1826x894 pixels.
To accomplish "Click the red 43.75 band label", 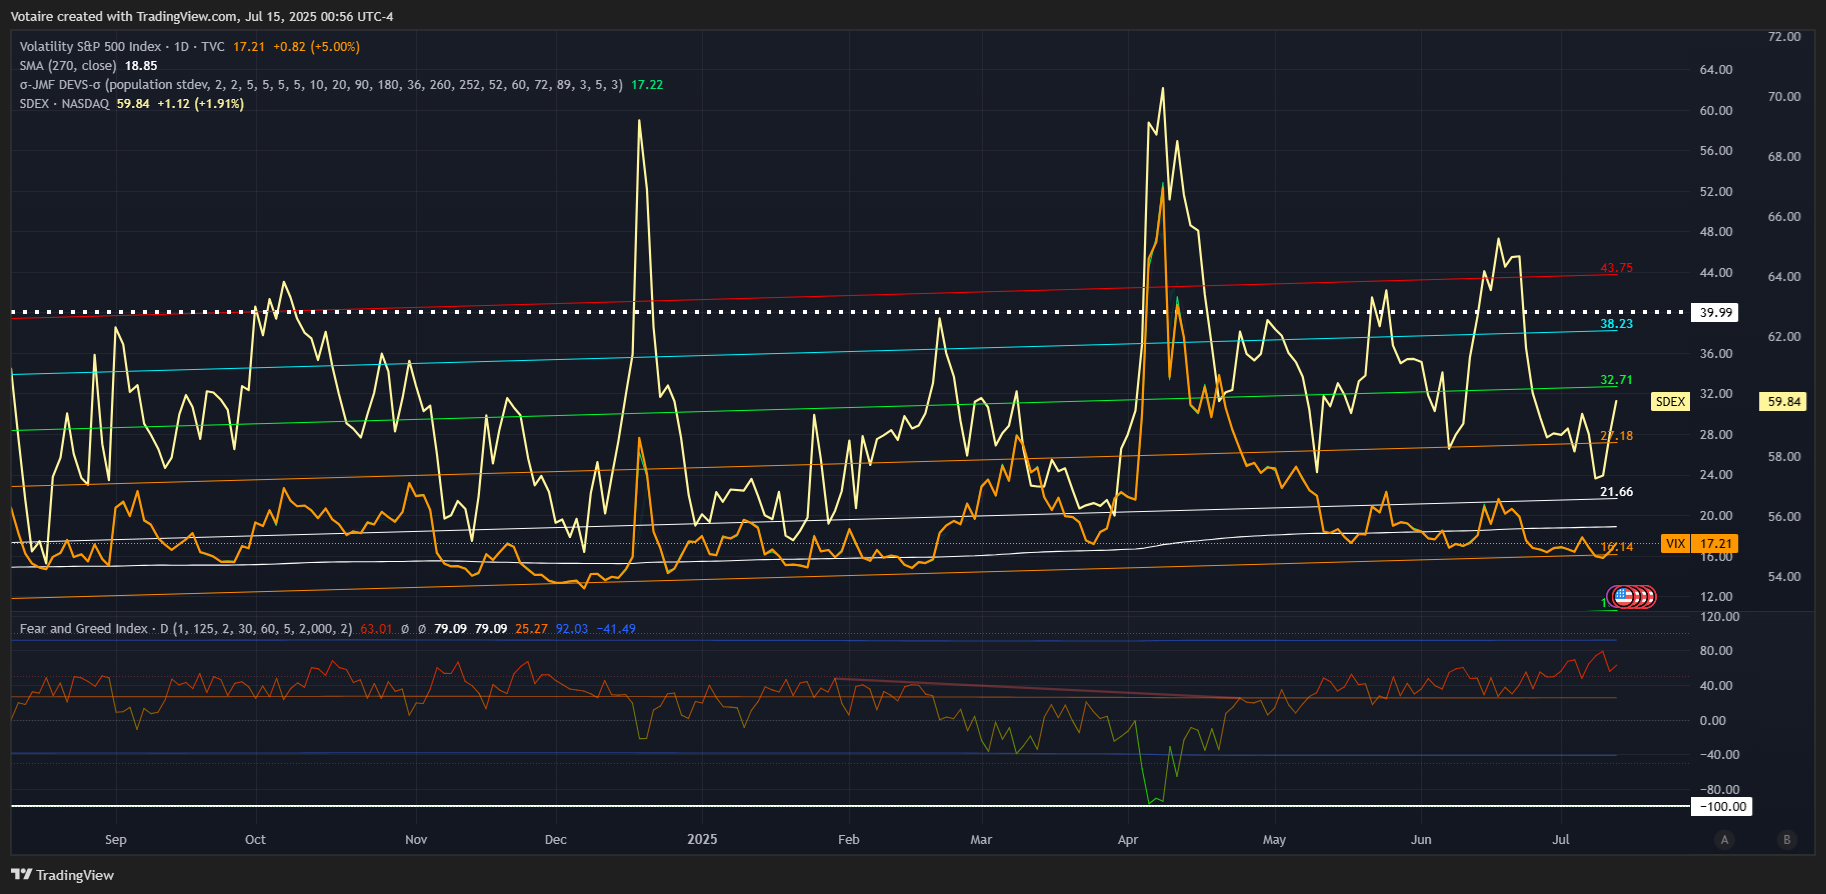I will (1616, 268).
